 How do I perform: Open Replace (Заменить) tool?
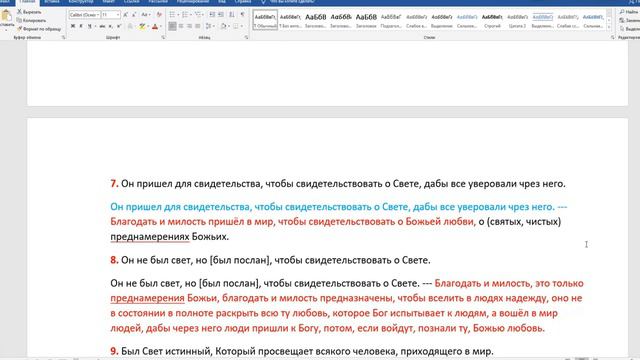click(629, 20)
